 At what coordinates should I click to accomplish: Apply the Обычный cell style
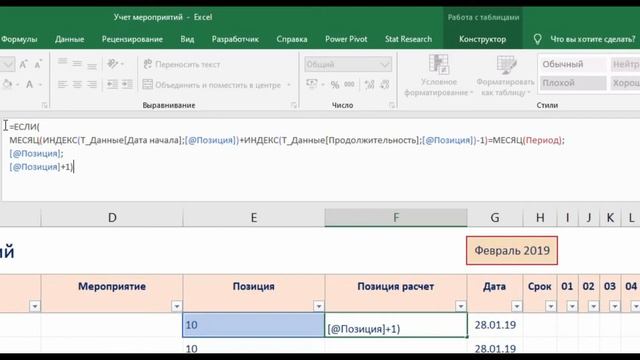pyautogui.click(x=573, y=64)
